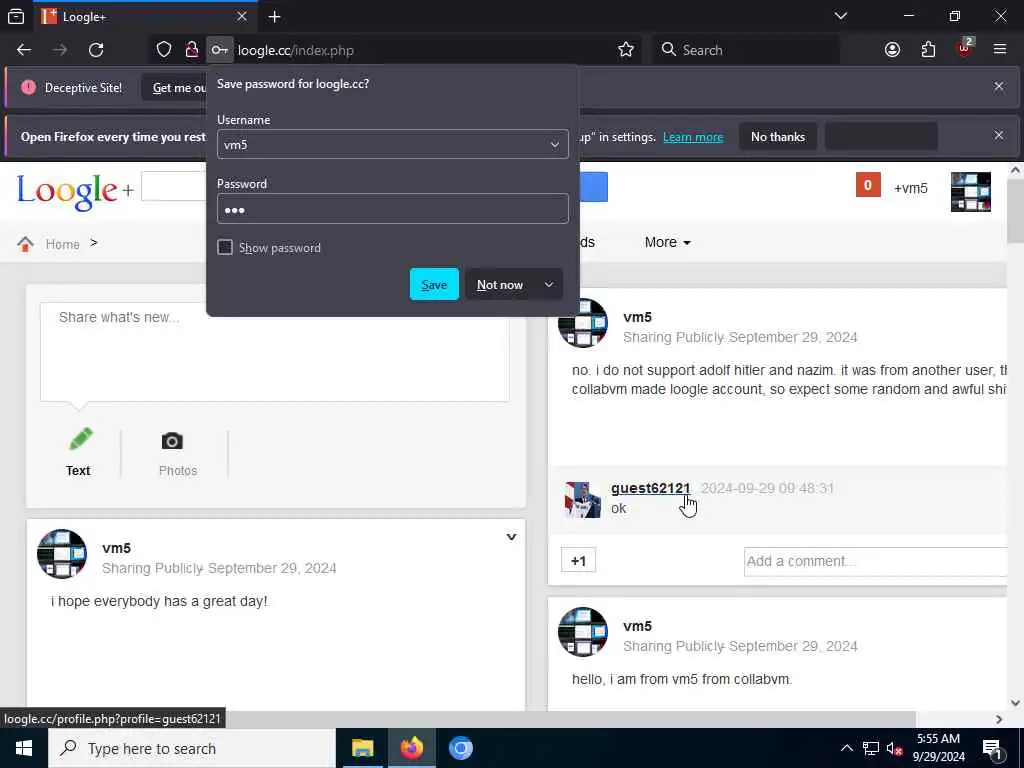Click the Loogle+ browser tab
The image size is (1024, 768).
146,16
